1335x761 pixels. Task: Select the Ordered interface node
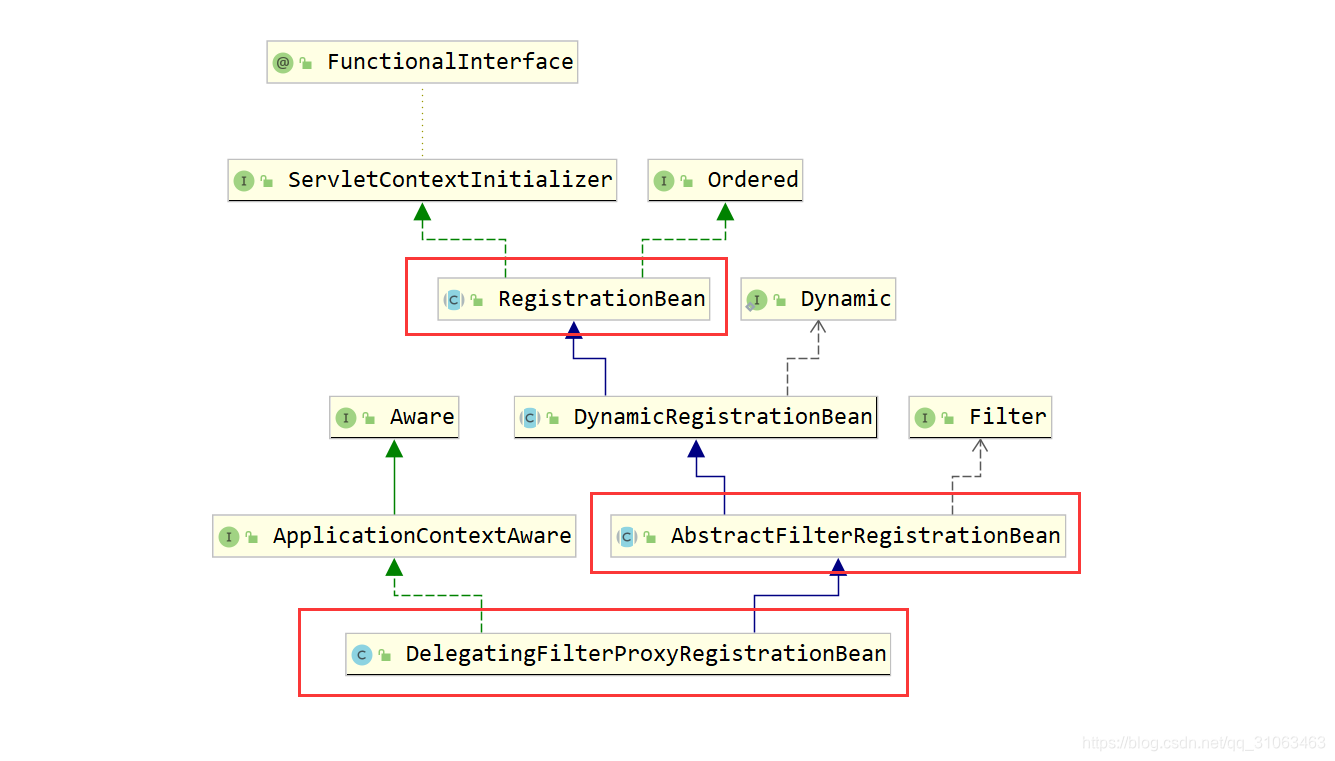click(725, 180)
